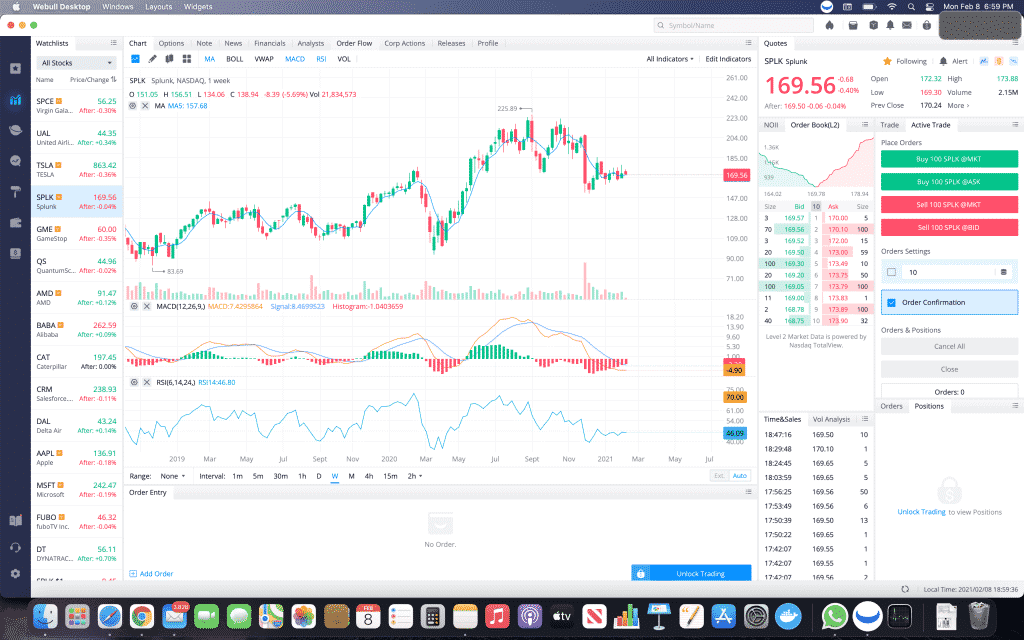Toggle the Auto scale button
This screenshot has width=1024, height=640.
739,476
